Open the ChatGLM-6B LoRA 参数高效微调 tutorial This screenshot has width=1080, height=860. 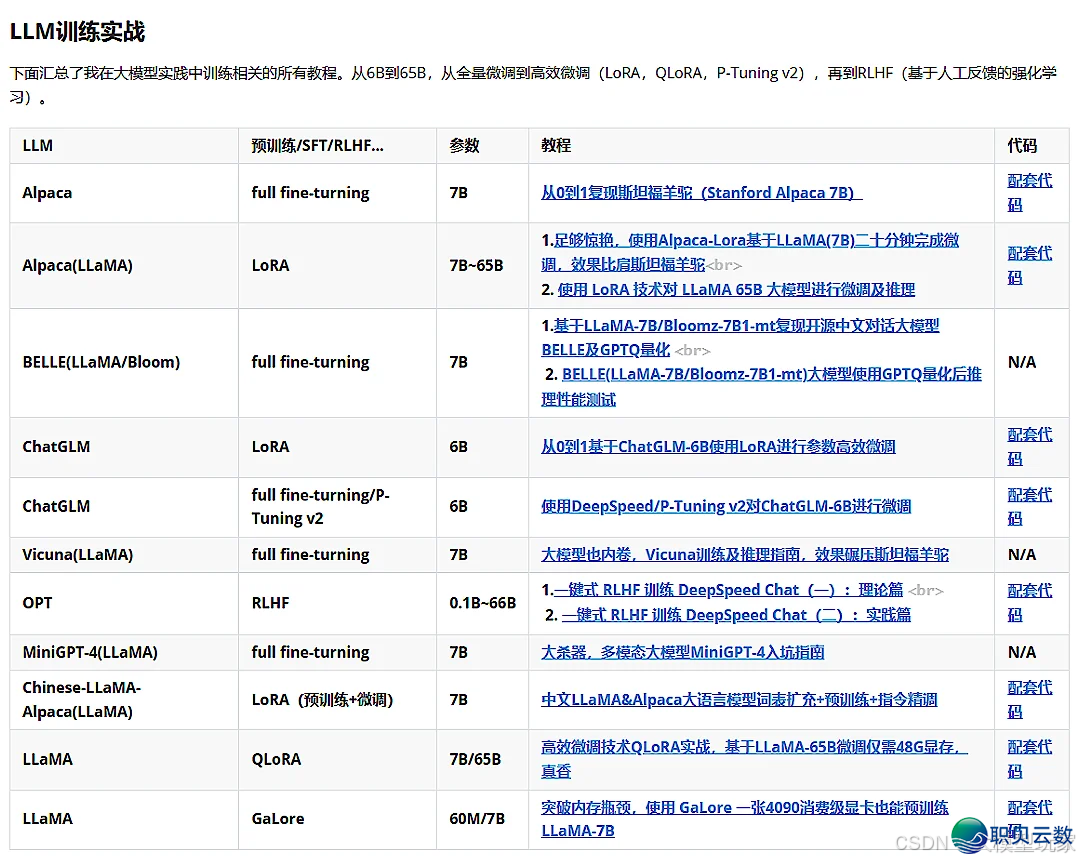720,446
